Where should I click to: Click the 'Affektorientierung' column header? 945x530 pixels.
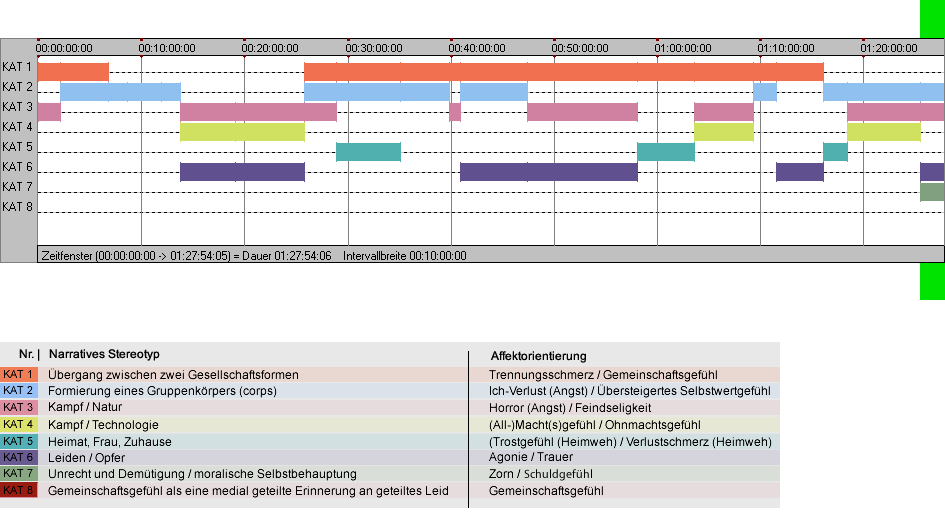tap(538, 356)
